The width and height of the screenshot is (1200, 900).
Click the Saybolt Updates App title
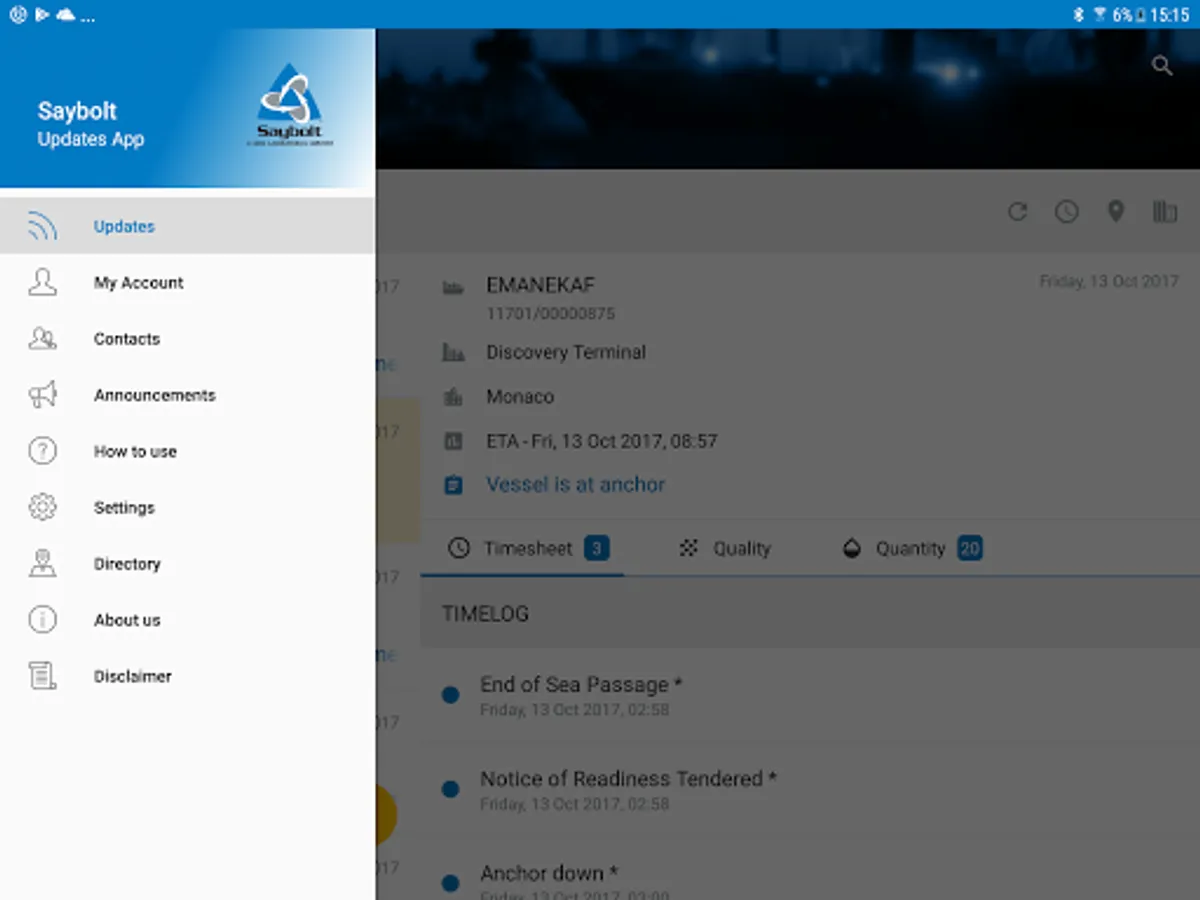pos(91,124)
